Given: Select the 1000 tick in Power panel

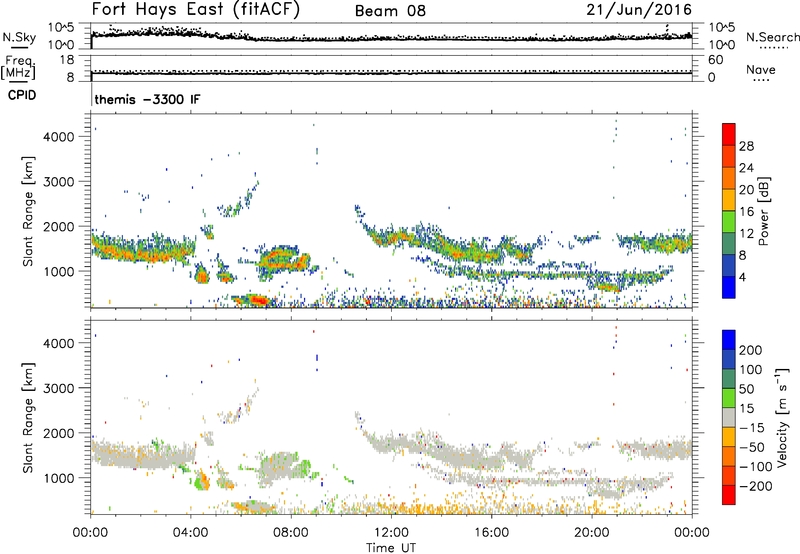Looking at the screenshot, I should [x=58, y=271].
